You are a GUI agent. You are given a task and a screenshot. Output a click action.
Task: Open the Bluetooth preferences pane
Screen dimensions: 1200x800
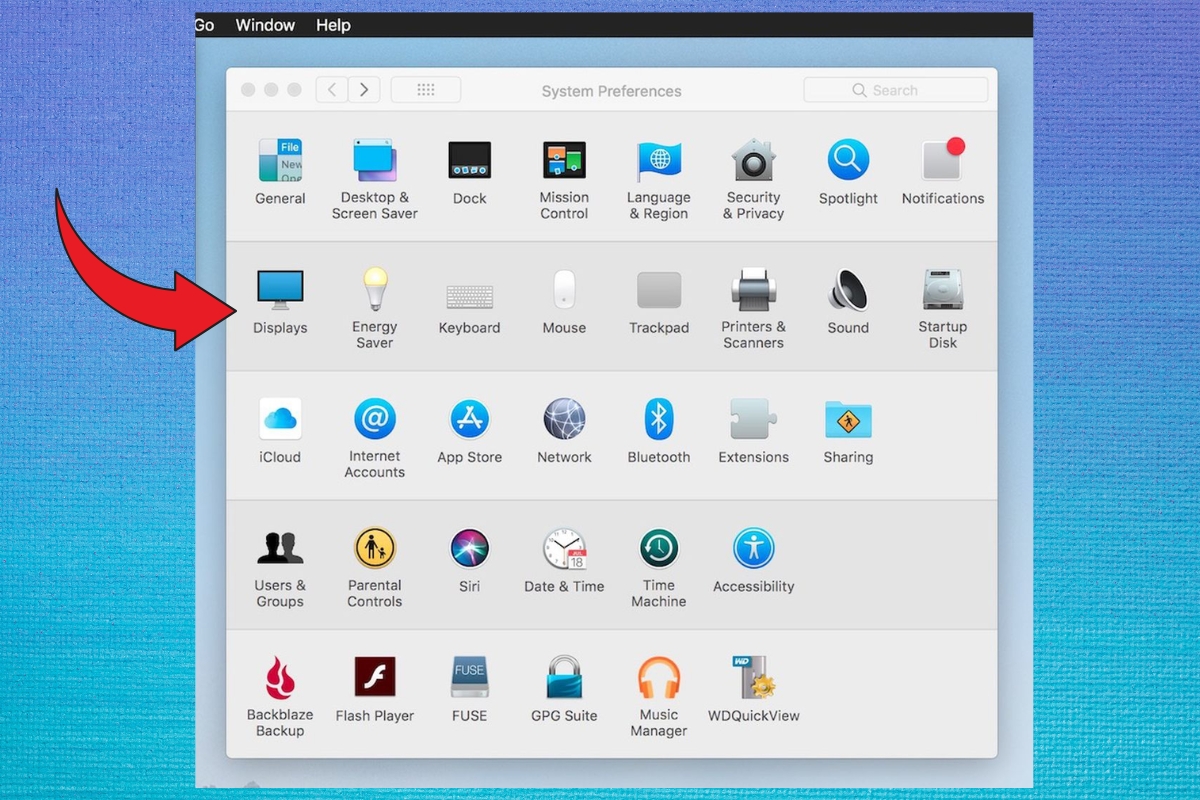coord(659,431)
